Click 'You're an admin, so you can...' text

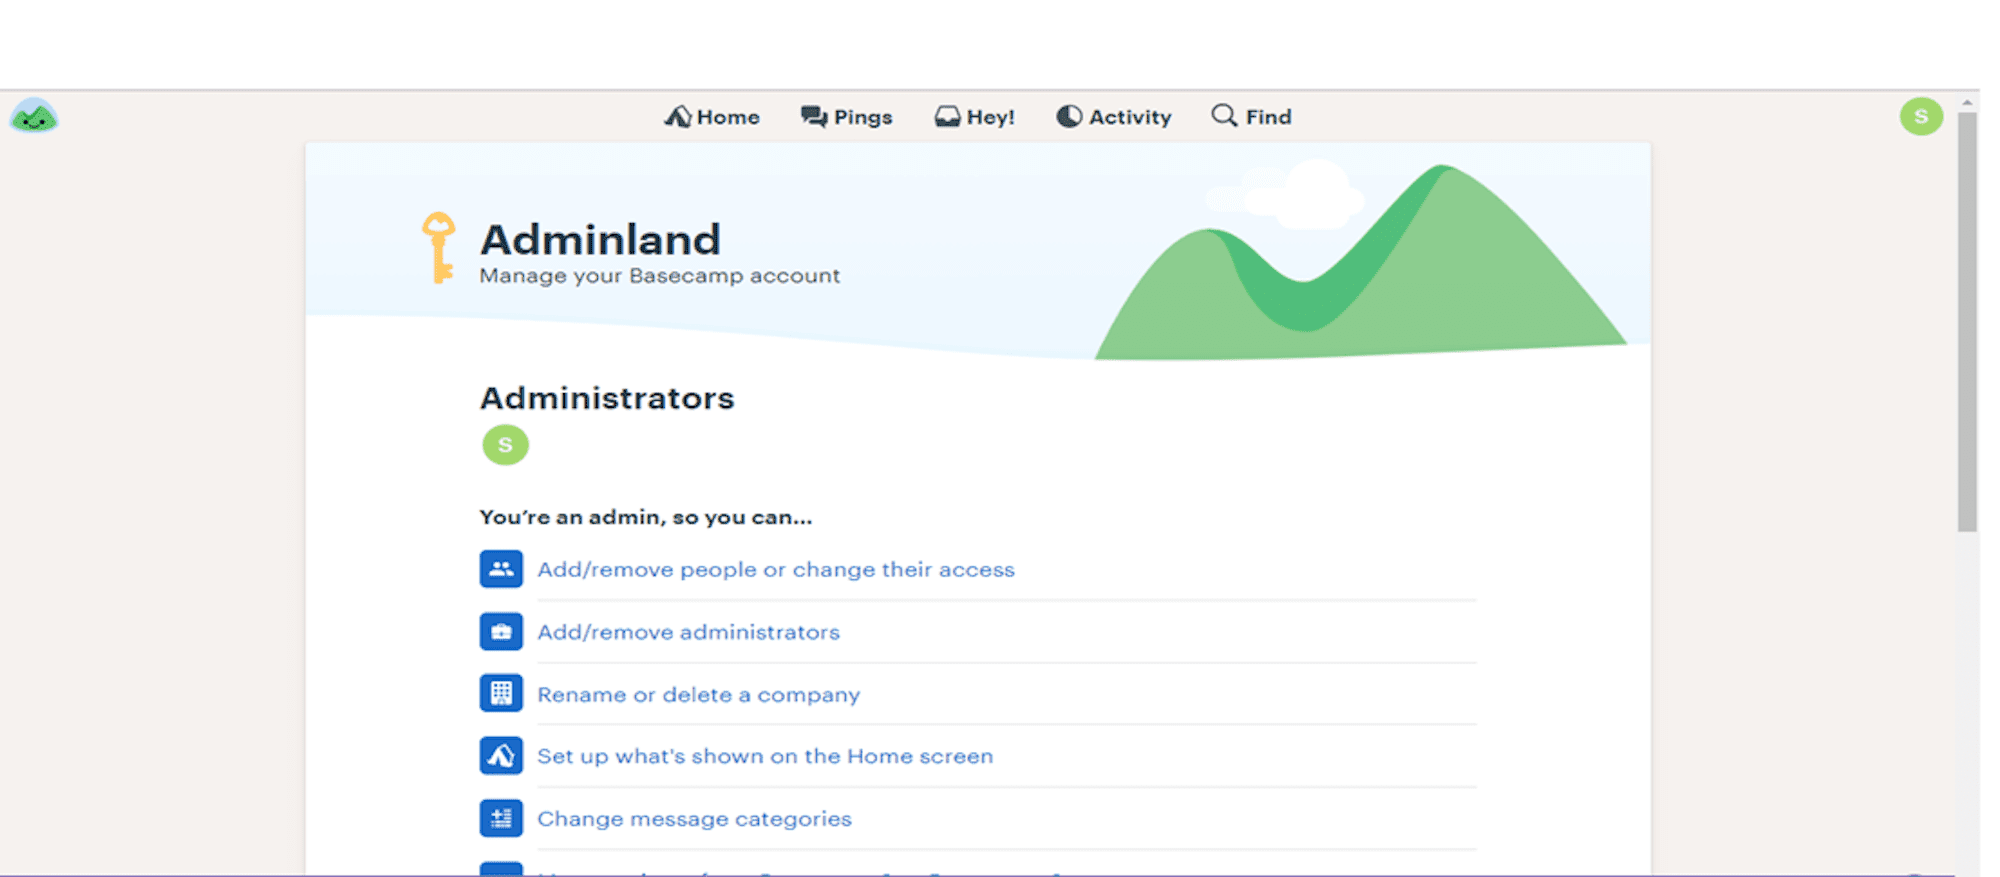pyautogui.click(x=645, y=517)
